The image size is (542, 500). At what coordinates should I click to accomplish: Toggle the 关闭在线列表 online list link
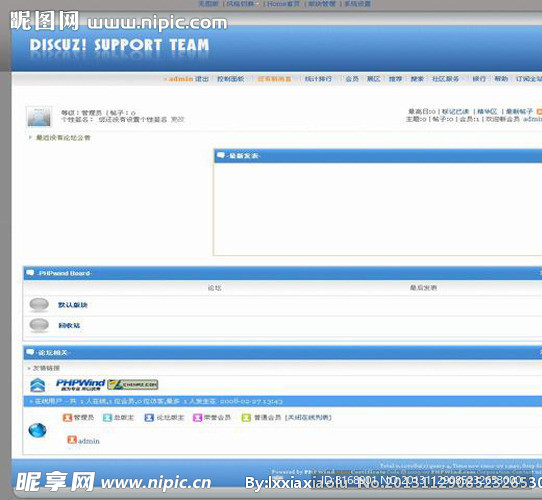click(x=308, y=418)
